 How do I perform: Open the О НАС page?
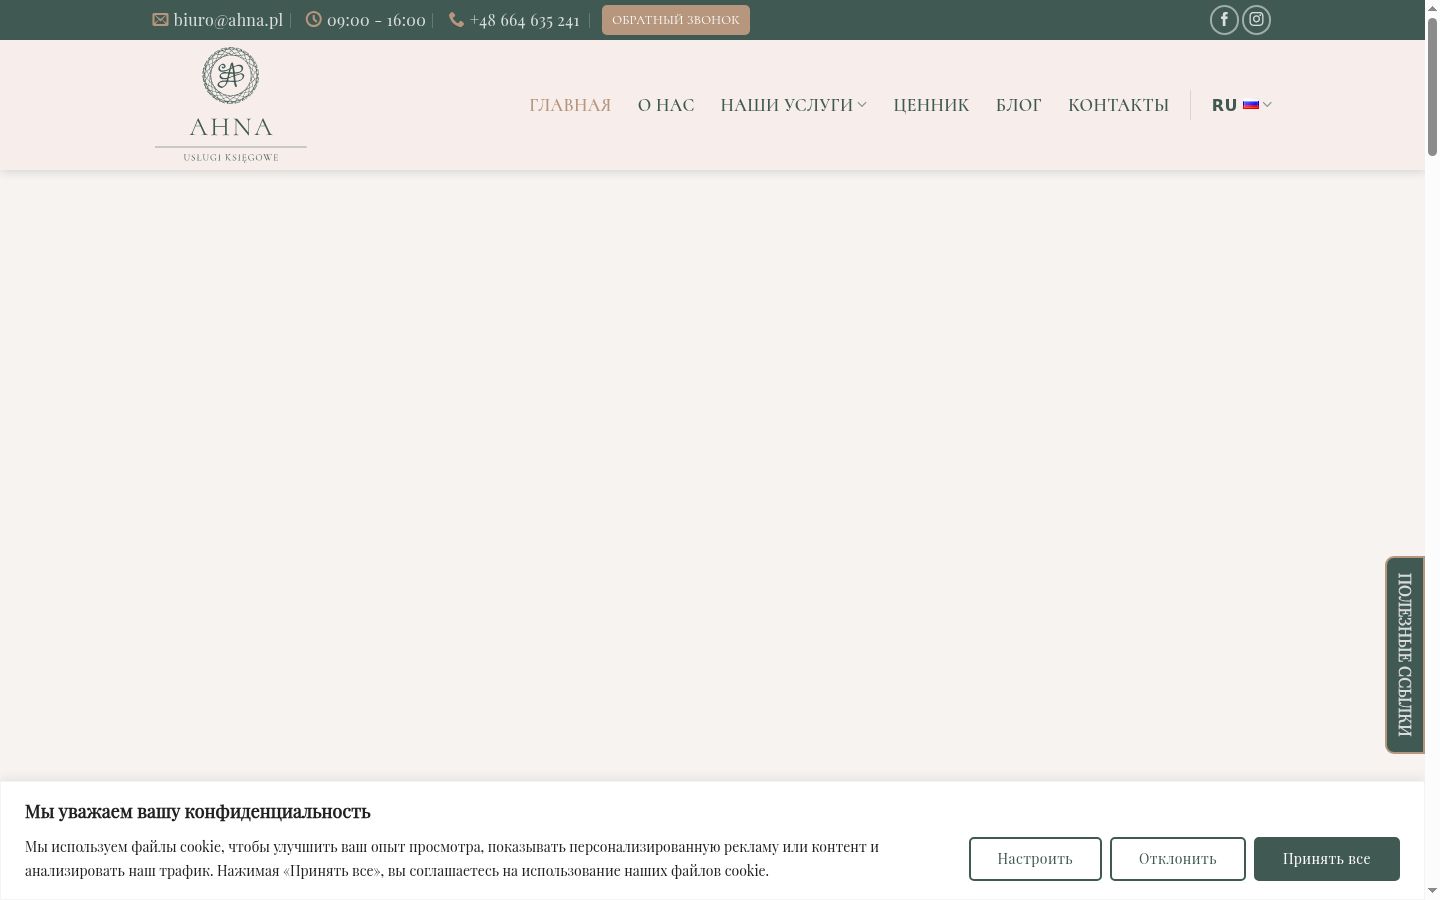[x=666, y=105]
